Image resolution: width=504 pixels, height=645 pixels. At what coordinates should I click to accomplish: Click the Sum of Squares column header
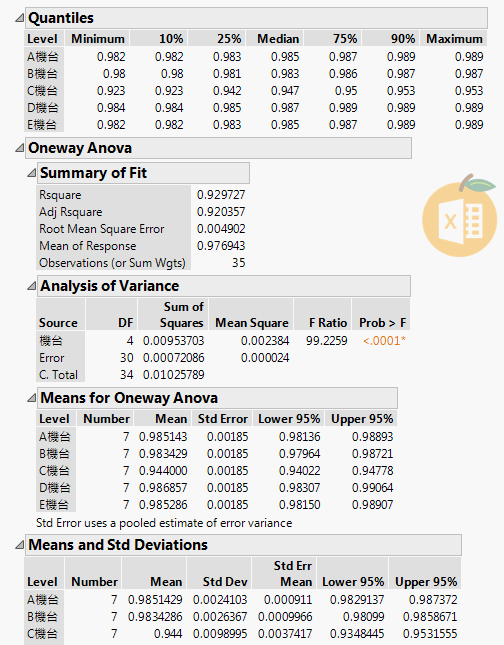click(183, 315)
